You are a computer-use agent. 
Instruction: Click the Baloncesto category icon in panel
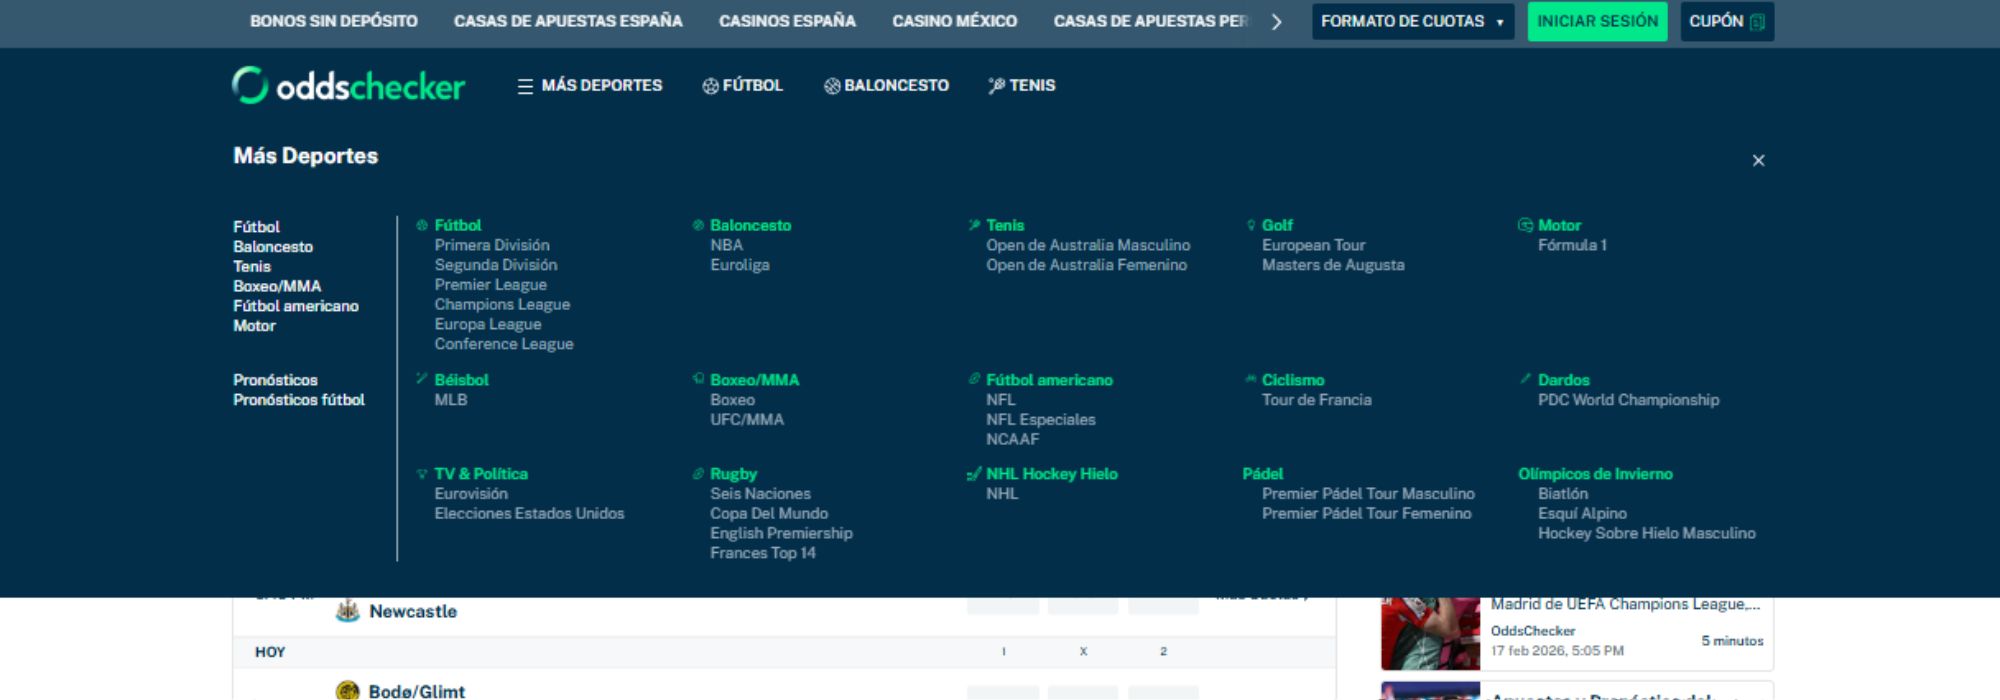[x=698, y=226]
